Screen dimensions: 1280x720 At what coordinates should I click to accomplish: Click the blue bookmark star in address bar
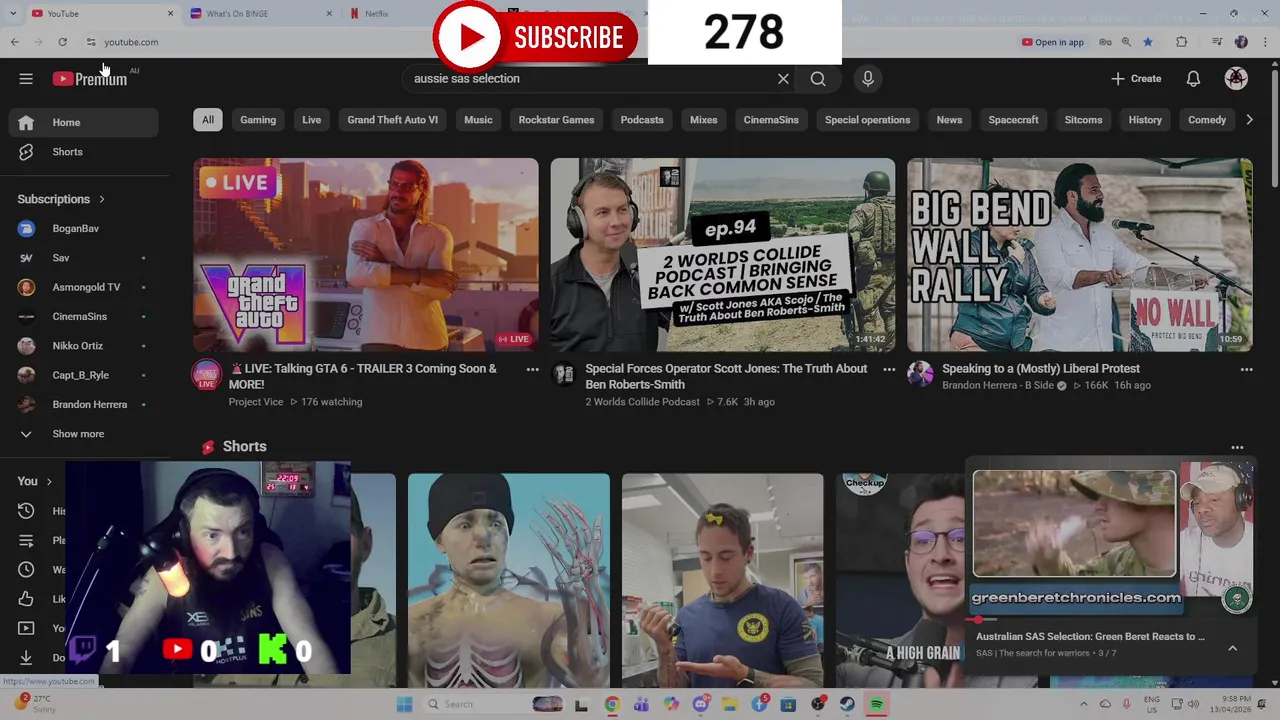pyautogui.click(x=1147, y=42)
